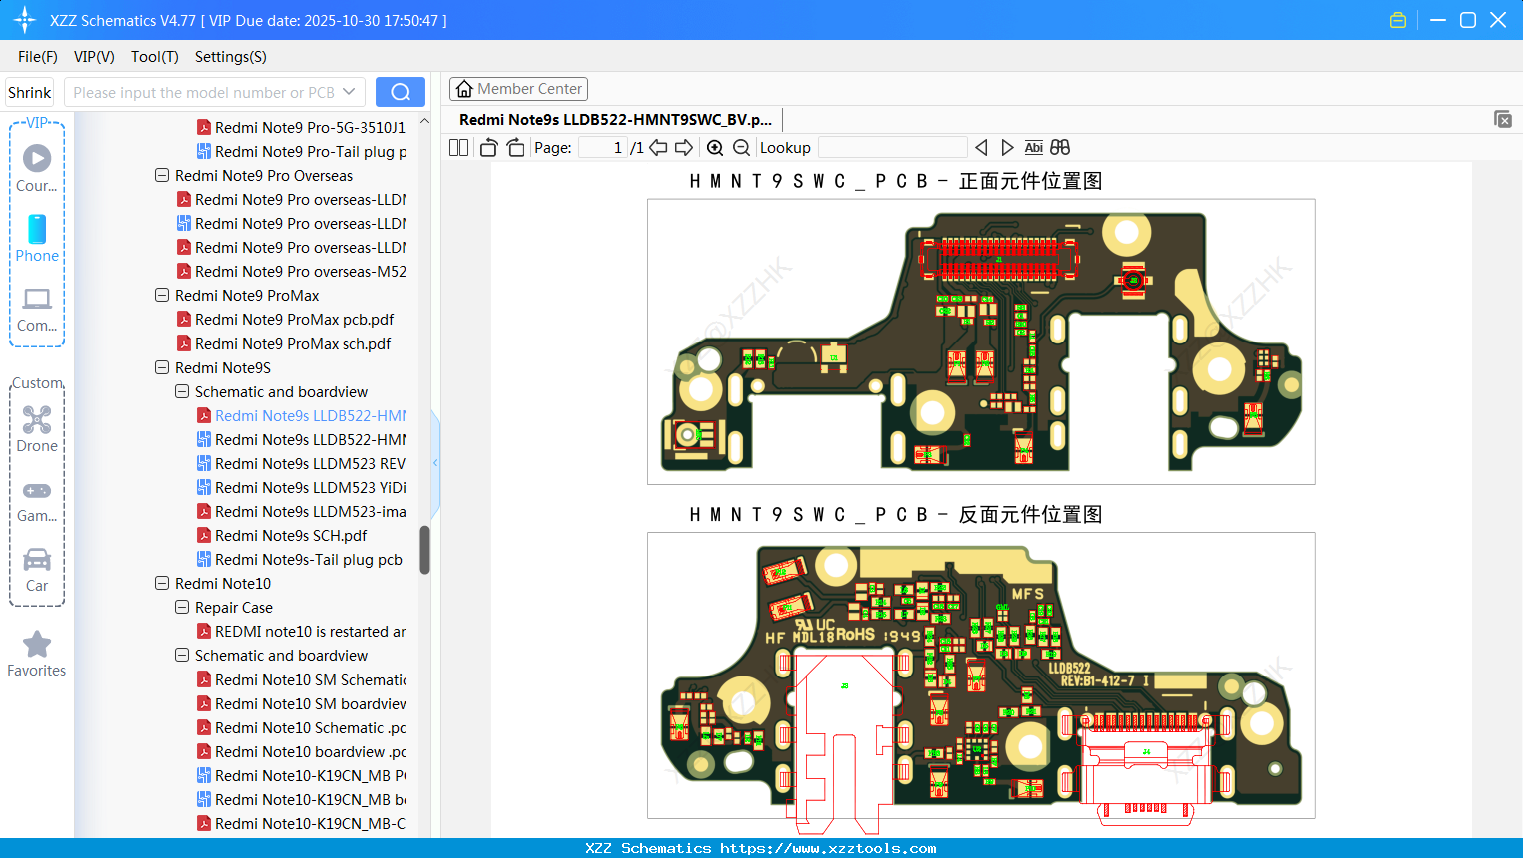Zoom out of the PDF page
The image size is (1523, 858).
point(740,147)
